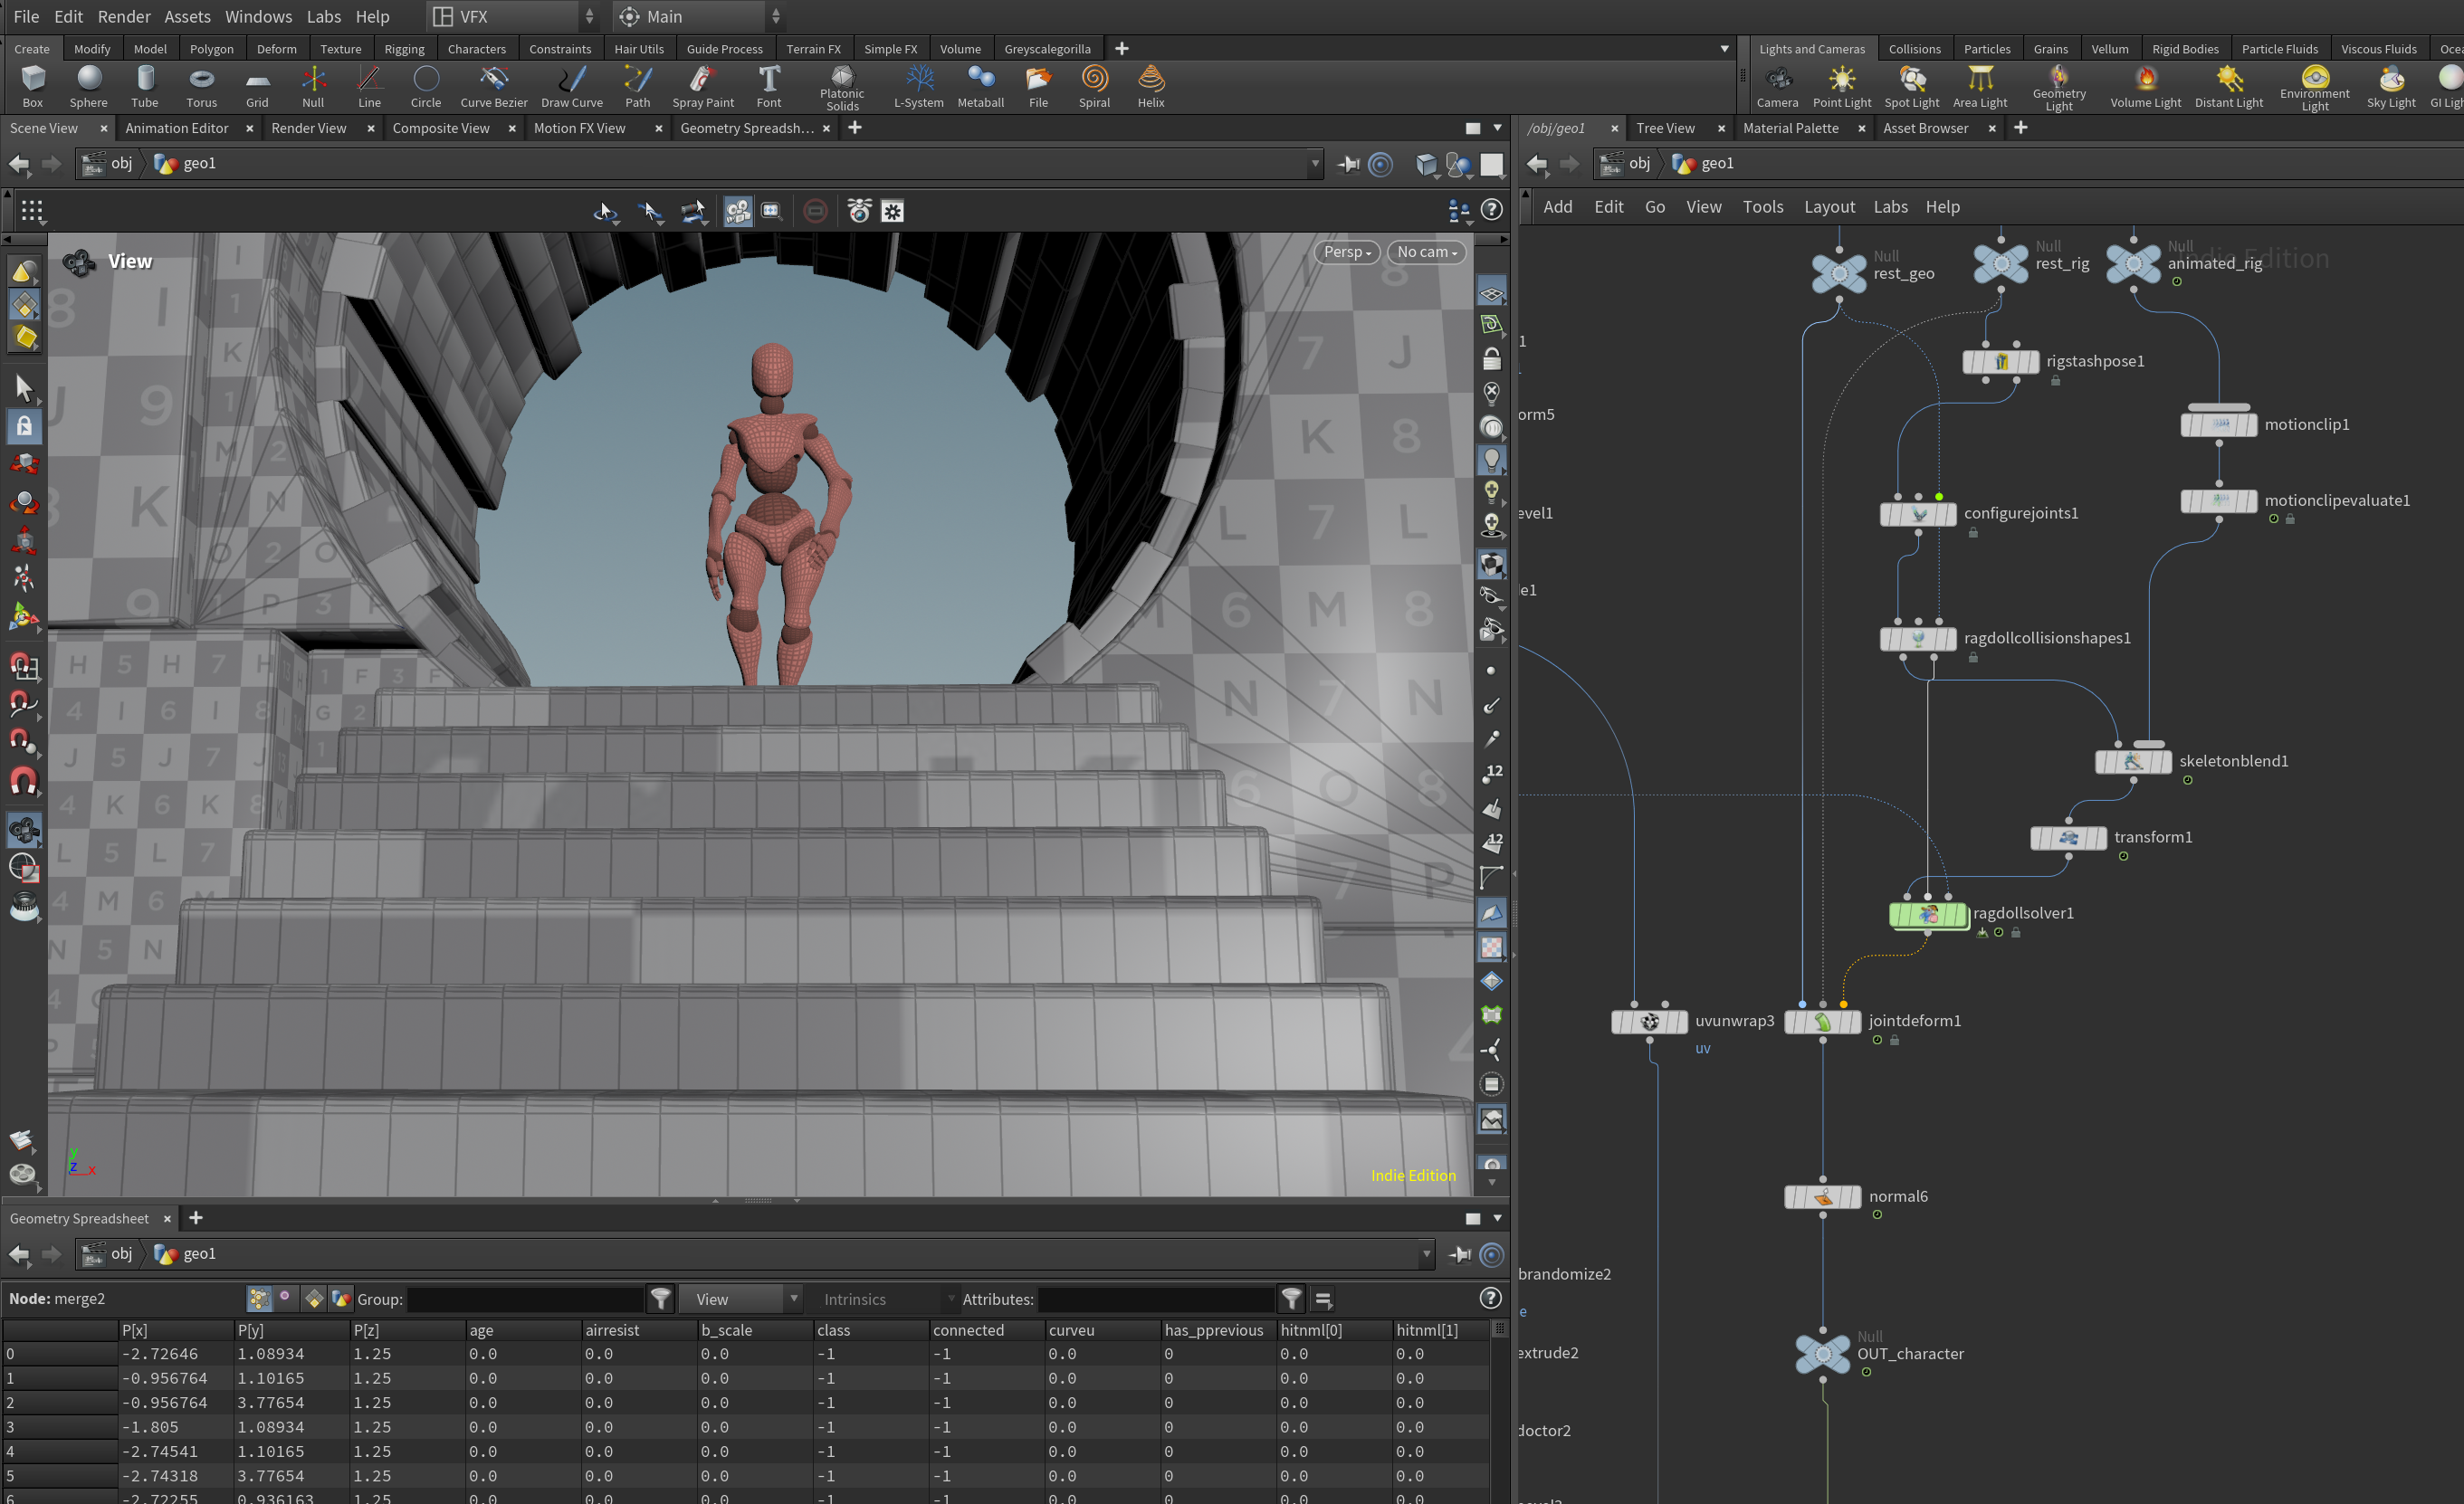This screenshot has width=2464, height=1504.
Task: Create an Area Light
Action: 1980,86
